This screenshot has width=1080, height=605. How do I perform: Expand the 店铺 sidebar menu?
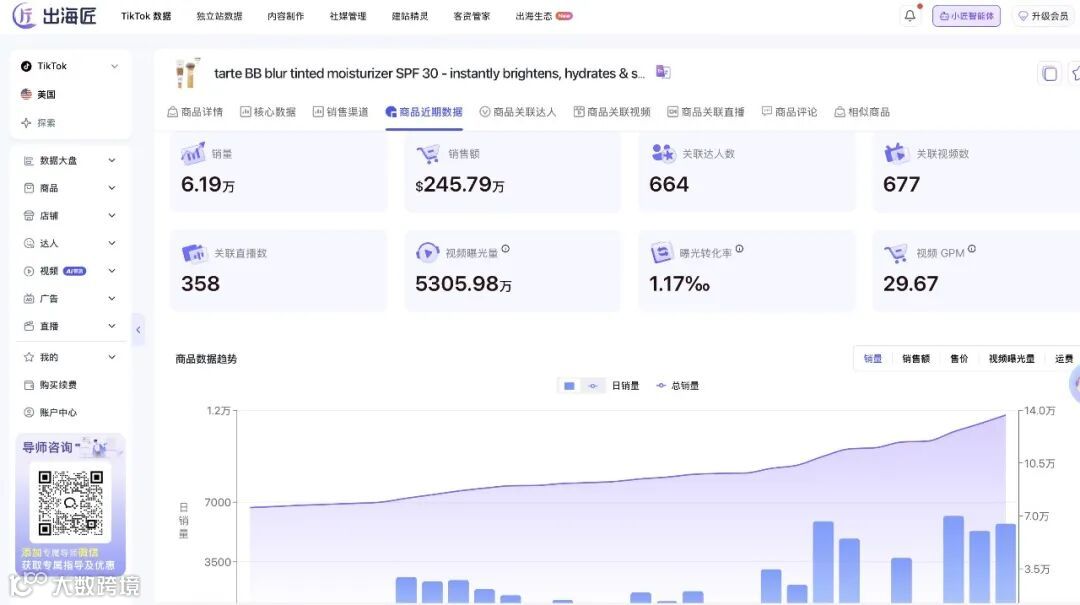click(112, 216)
